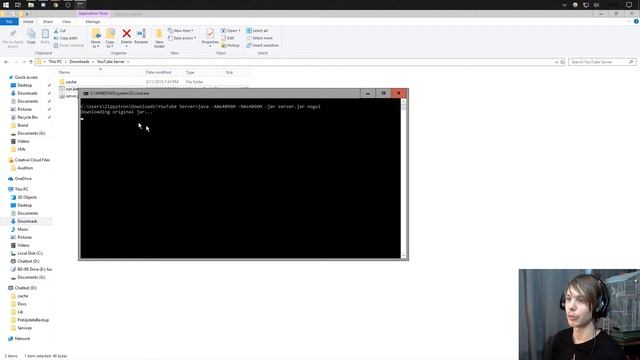640x360 pixels.
Task: Select PreUpdateBackup folder in navigation pane
Action: (x=33, y=320)
